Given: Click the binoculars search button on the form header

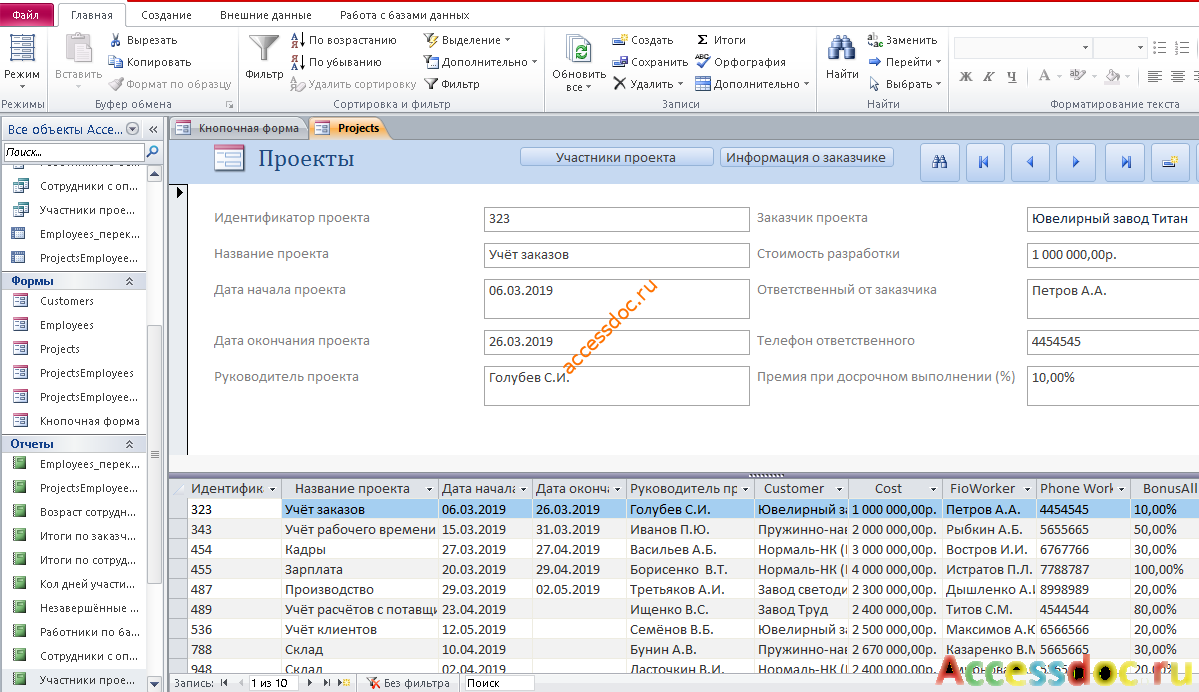Looking at the screenshot, I should [940, 161].
